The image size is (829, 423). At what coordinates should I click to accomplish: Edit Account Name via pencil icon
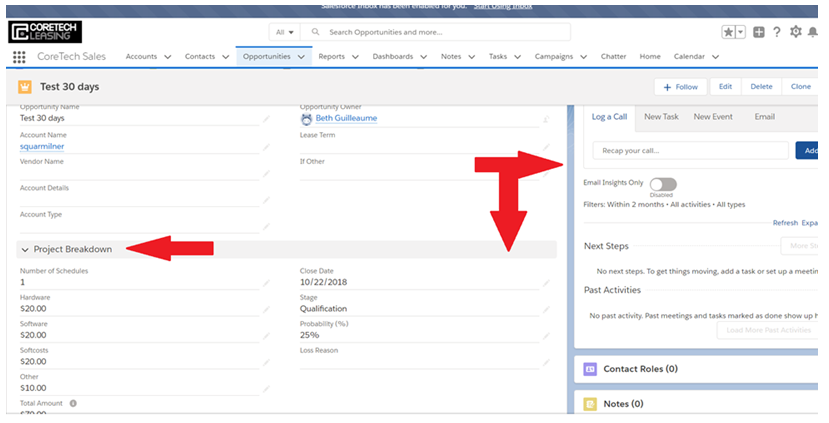coord(266,147)
